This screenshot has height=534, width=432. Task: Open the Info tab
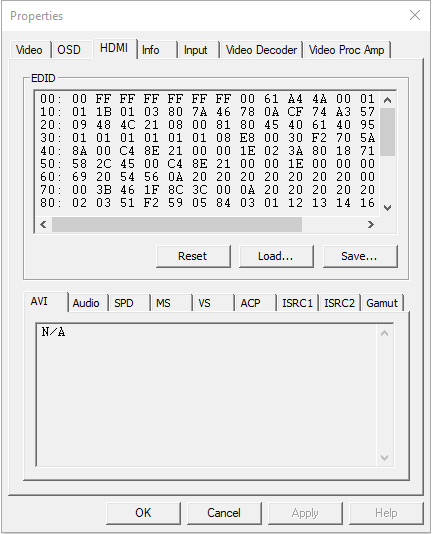point(157,50)
